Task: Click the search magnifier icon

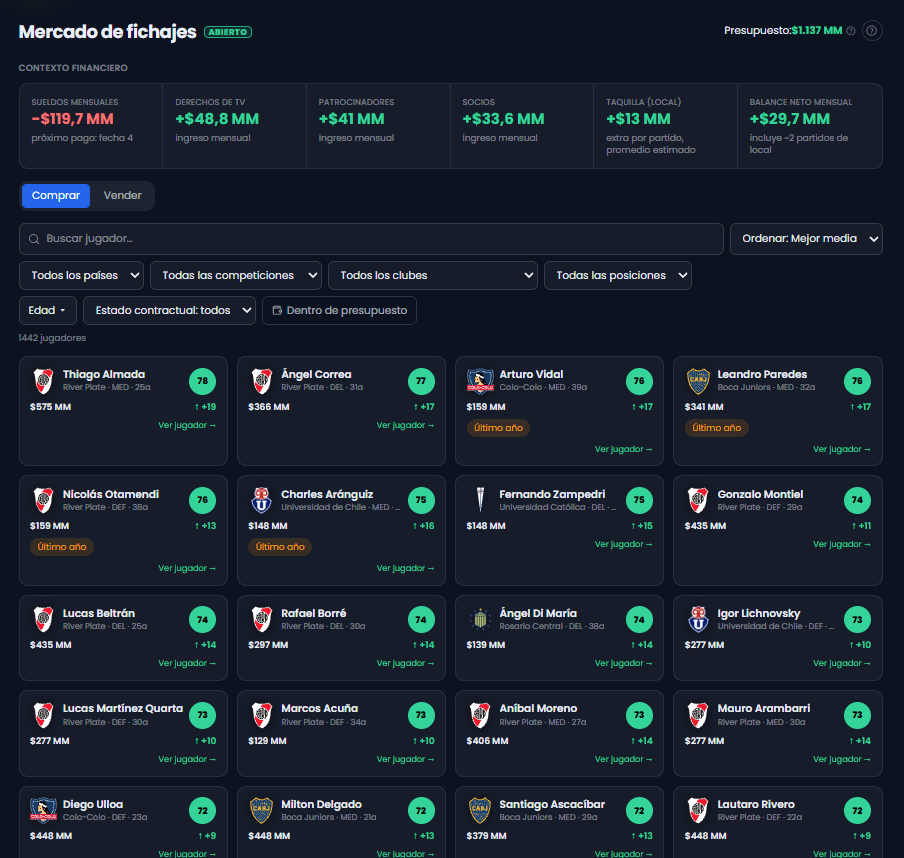Action: (34, 239)
